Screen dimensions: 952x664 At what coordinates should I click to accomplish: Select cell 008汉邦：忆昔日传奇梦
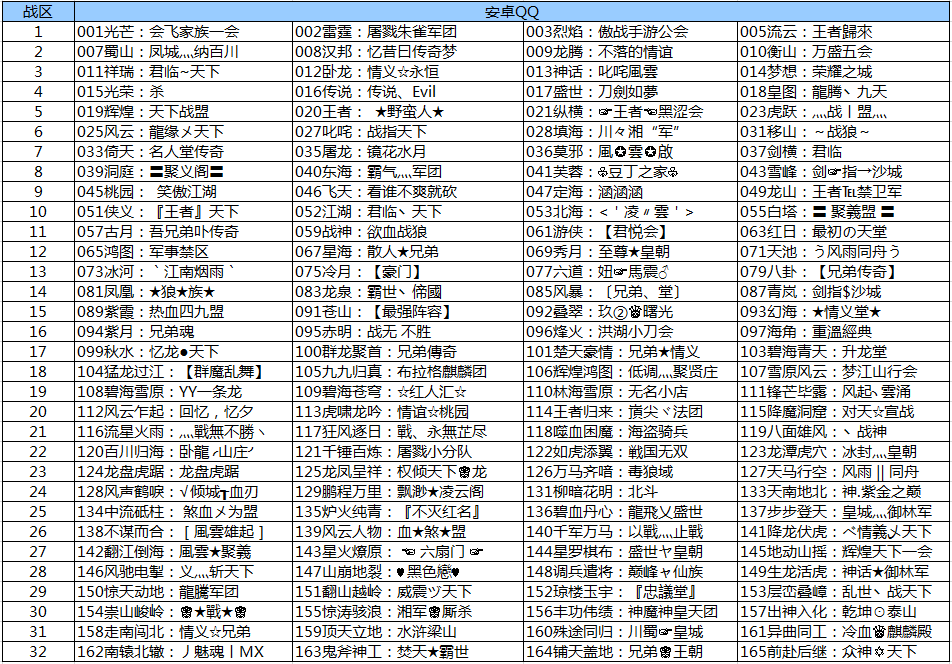(x=408, y=52)
